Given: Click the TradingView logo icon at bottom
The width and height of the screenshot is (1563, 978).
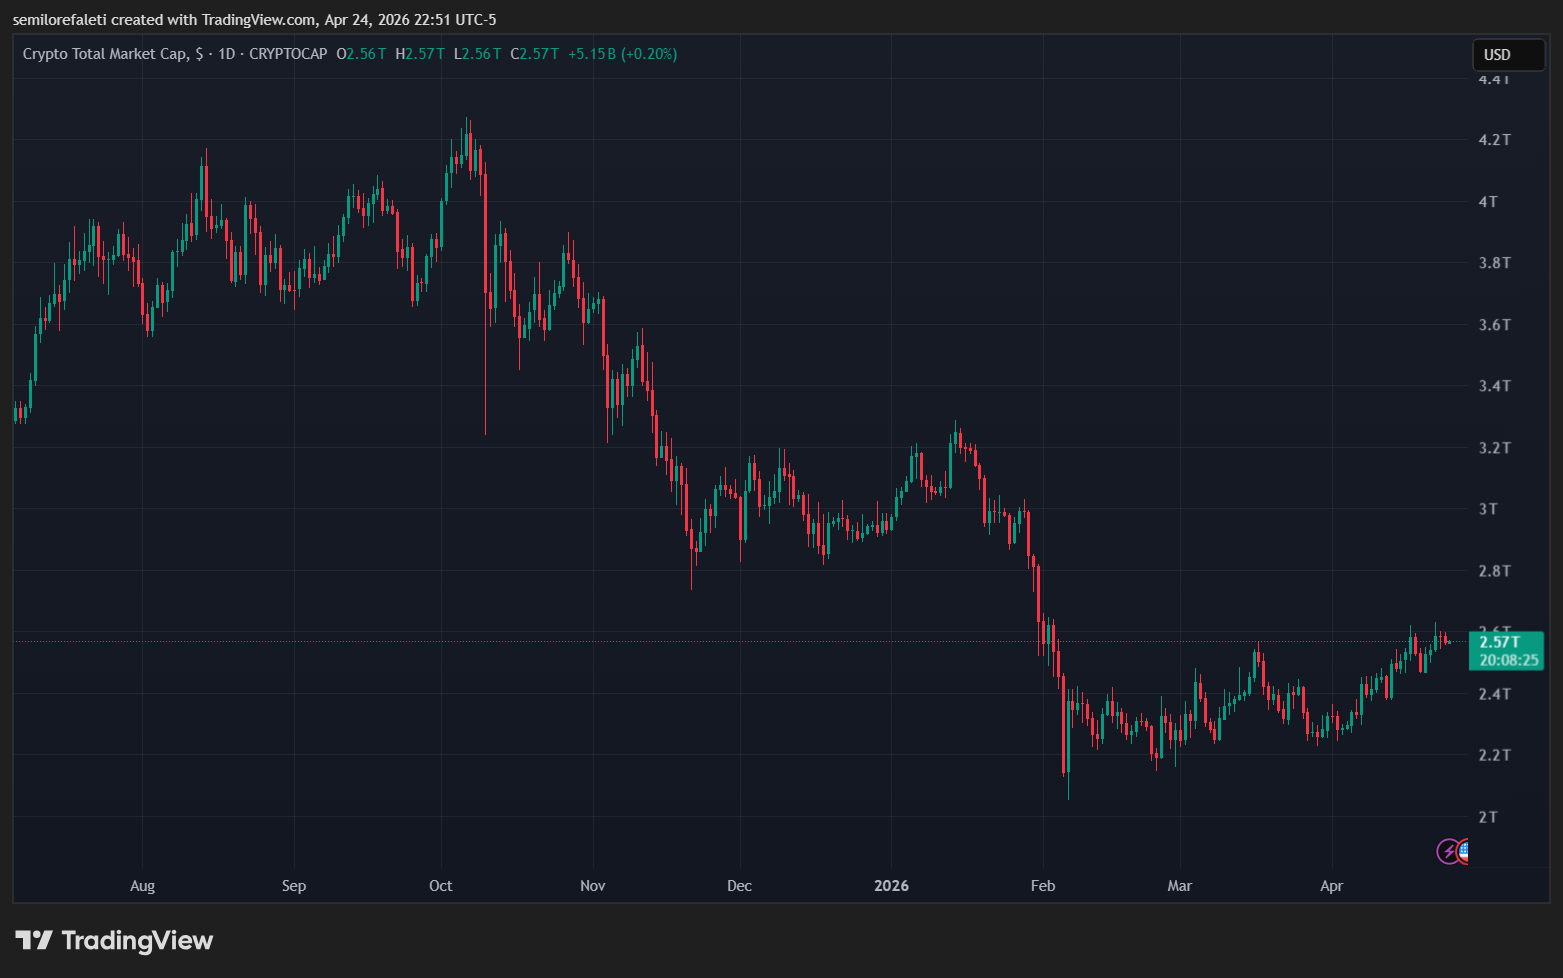Looking at the screenshot, I should coord(34,940).
